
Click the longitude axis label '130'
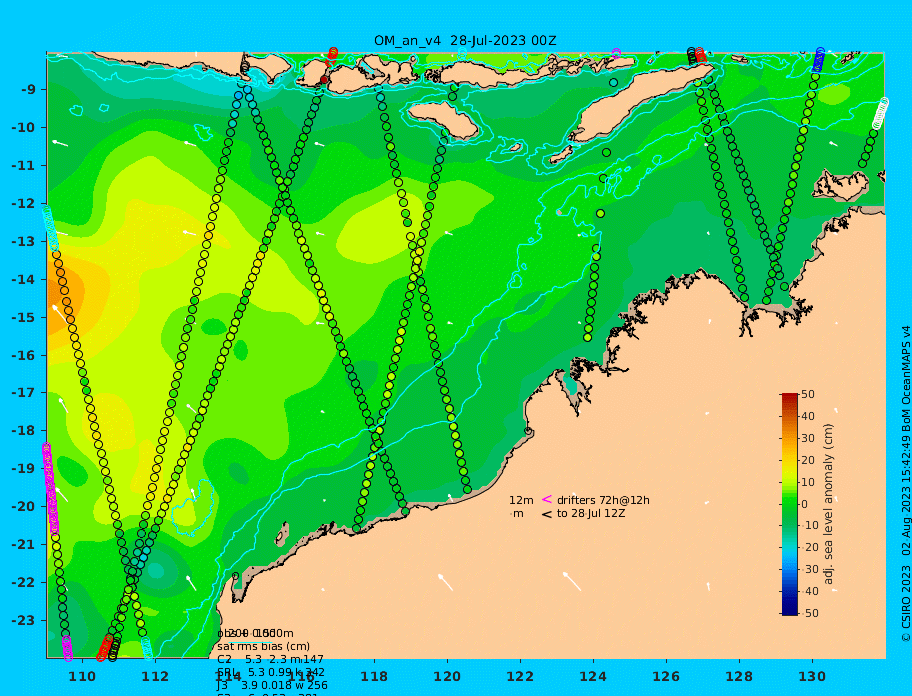pyautogui.click(x=812, y=676)
